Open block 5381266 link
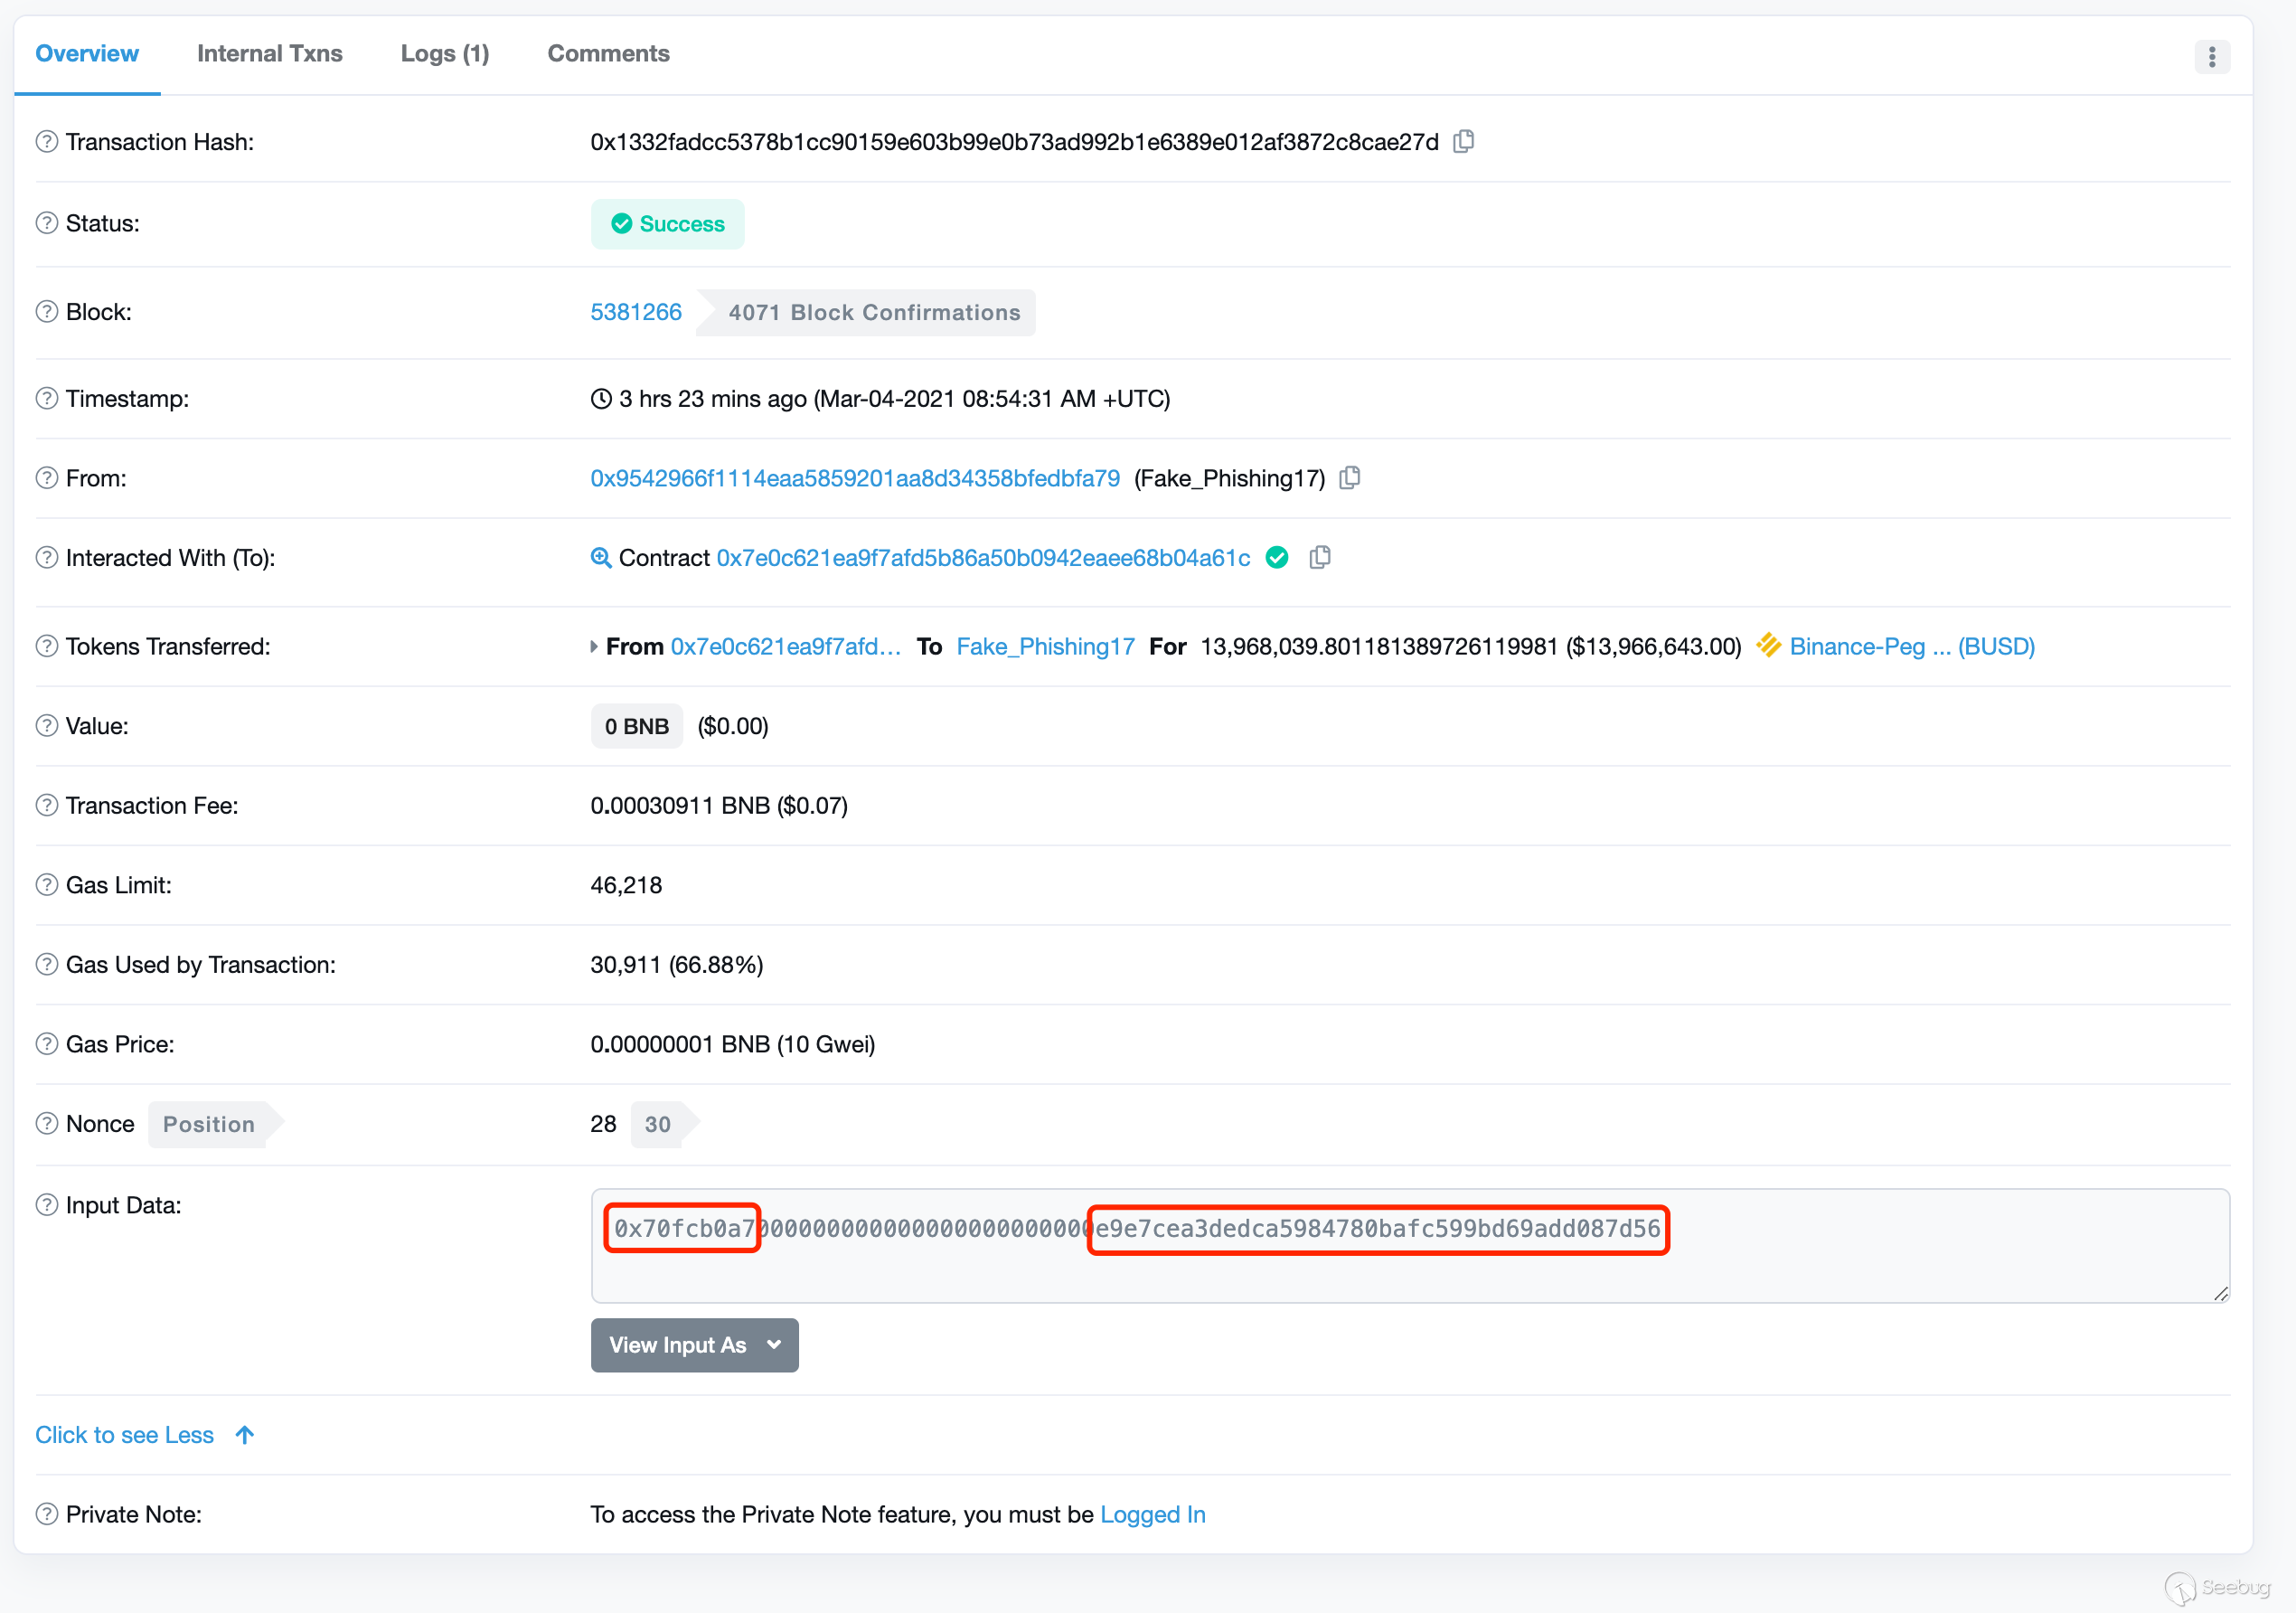Viewport: 2296px width, 1613px height. (x=635, y=312)
